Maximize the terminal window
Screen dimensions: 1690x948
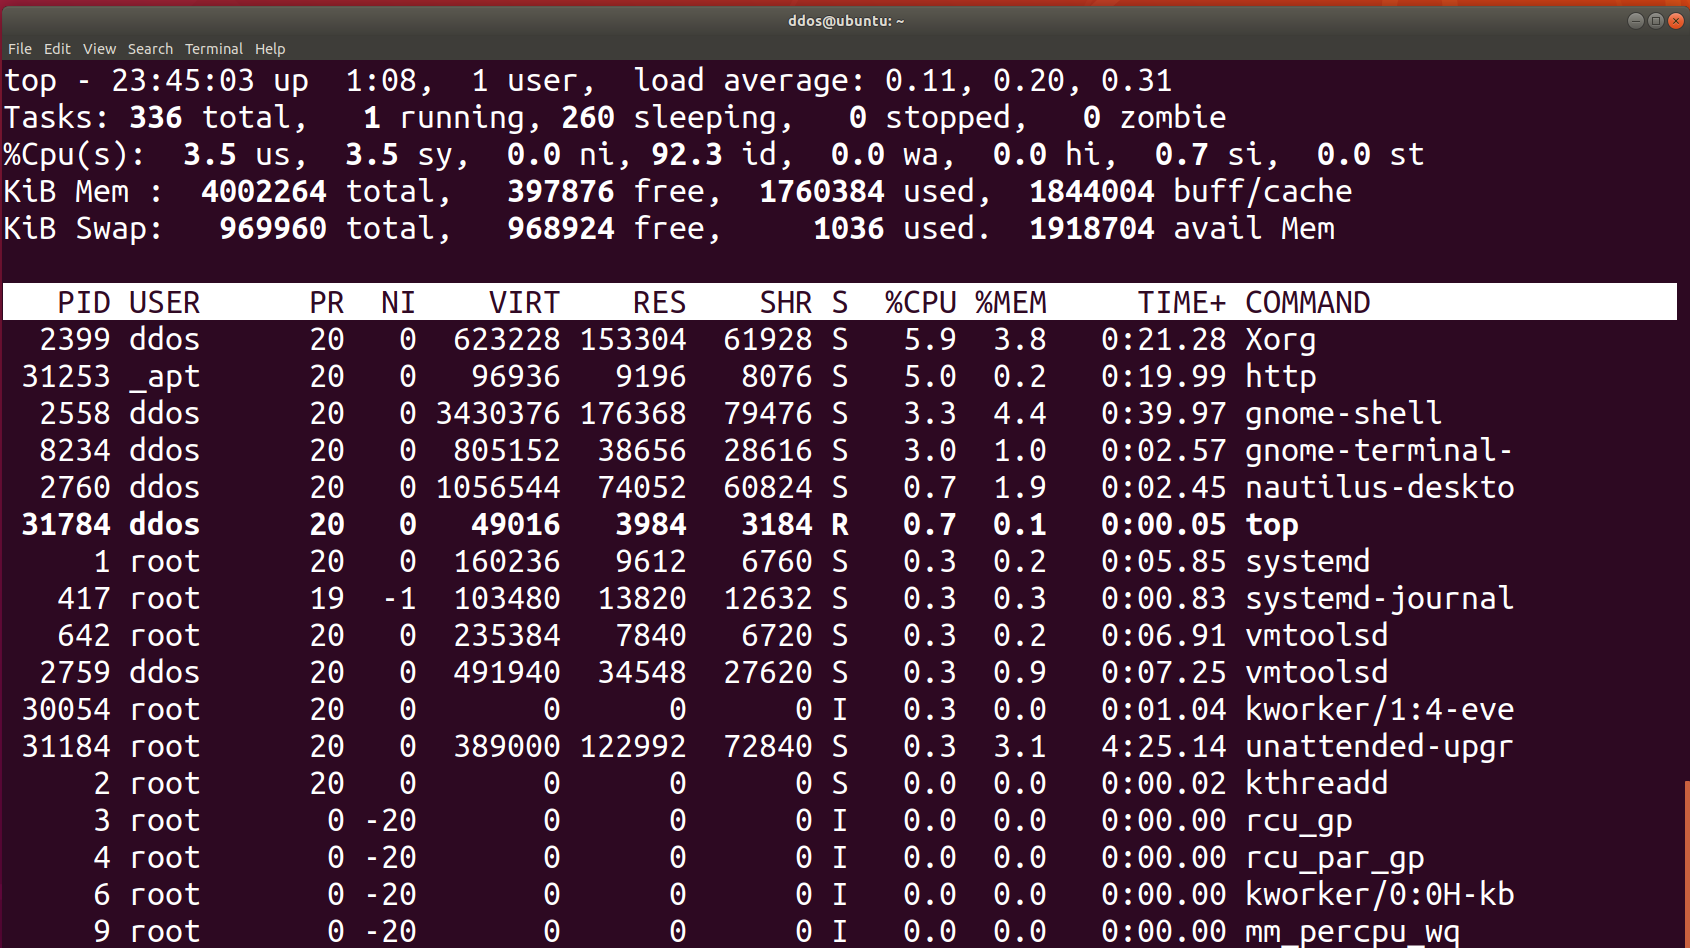(x=1656, y=20)
